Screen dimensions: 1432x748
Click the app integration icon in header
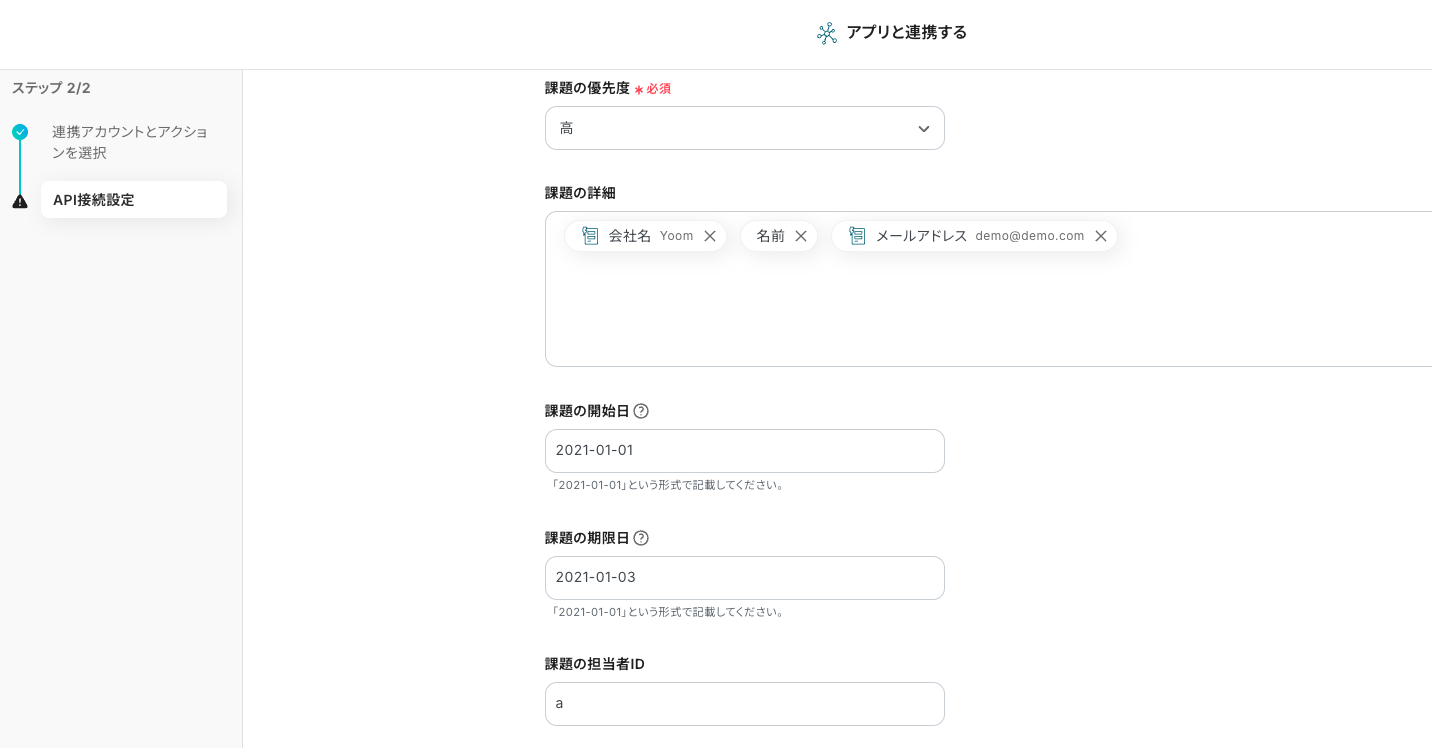click(826, 33)
